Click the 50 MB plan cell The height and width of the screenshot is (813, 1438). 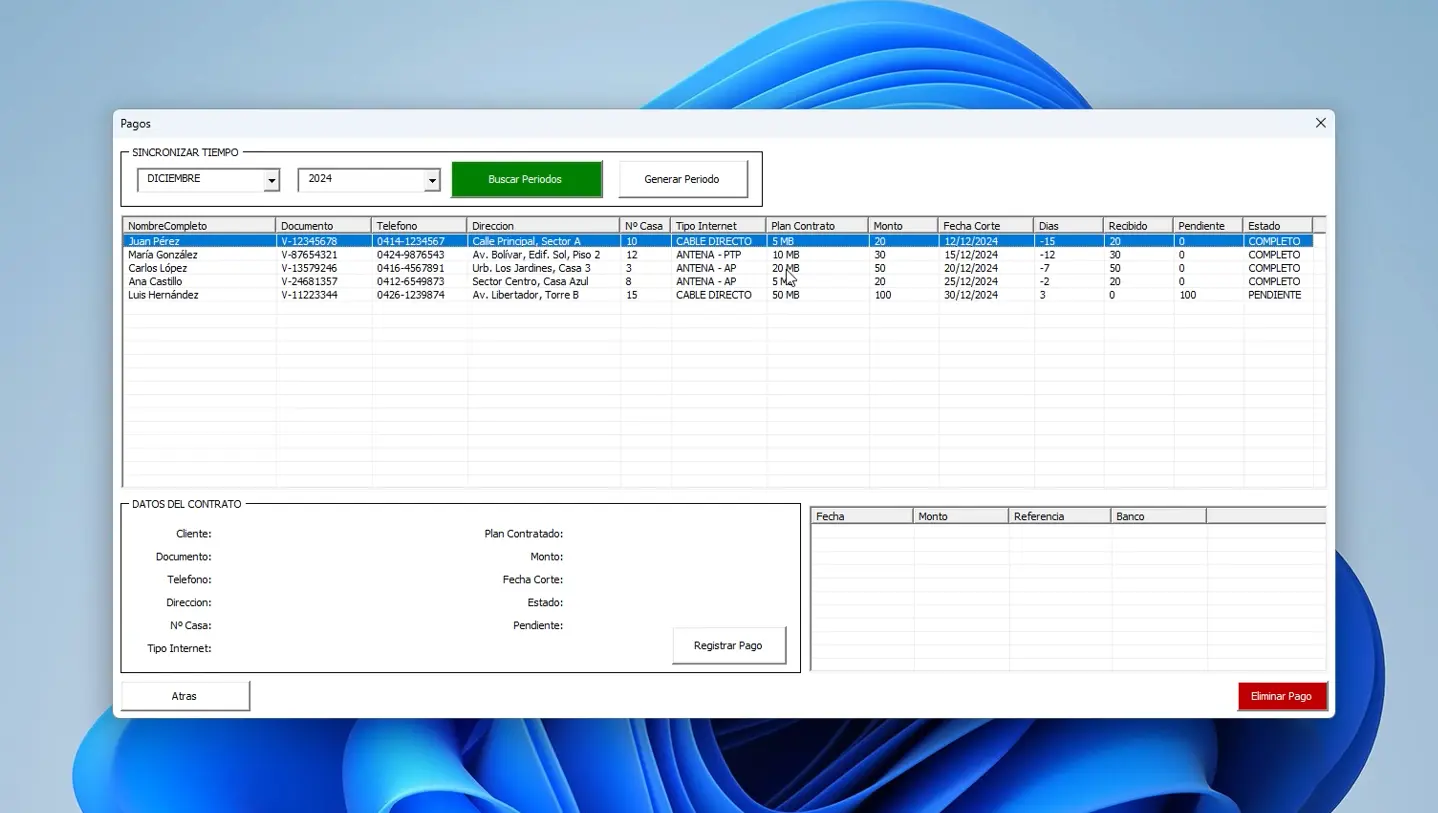click(785, 295)
